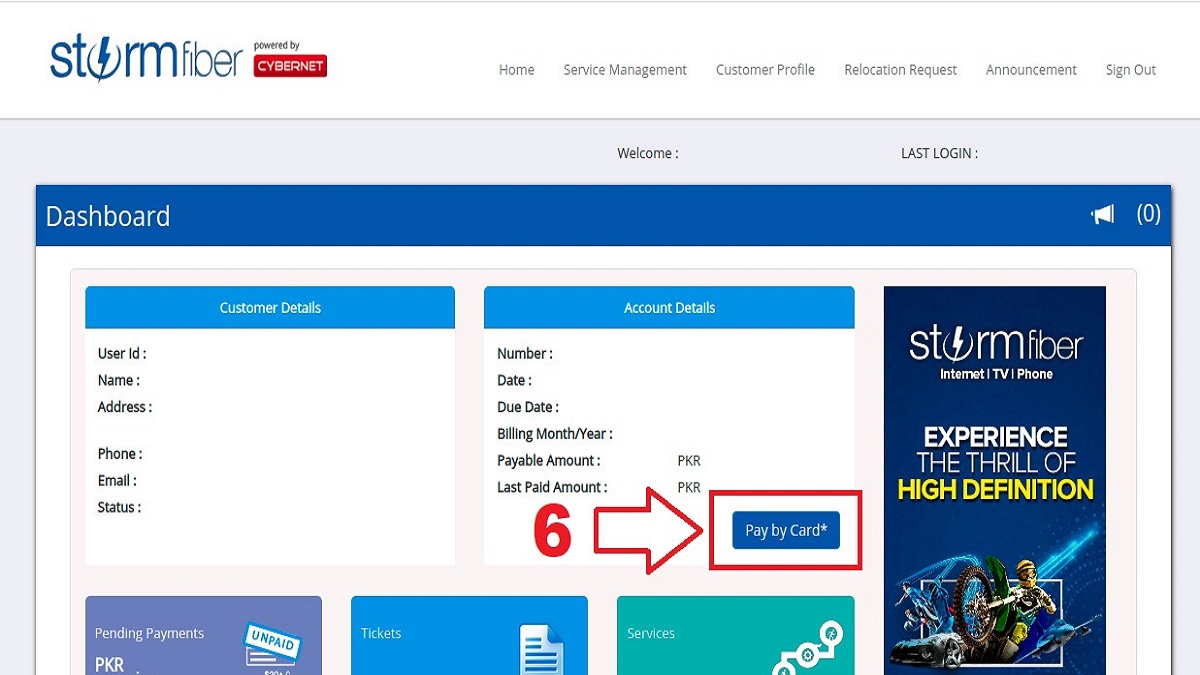Image resolution: width=1200 pixels, height=675 pixels.
Task: Click the 'Last Paid Amount :' label
Action: click(552, 488)
